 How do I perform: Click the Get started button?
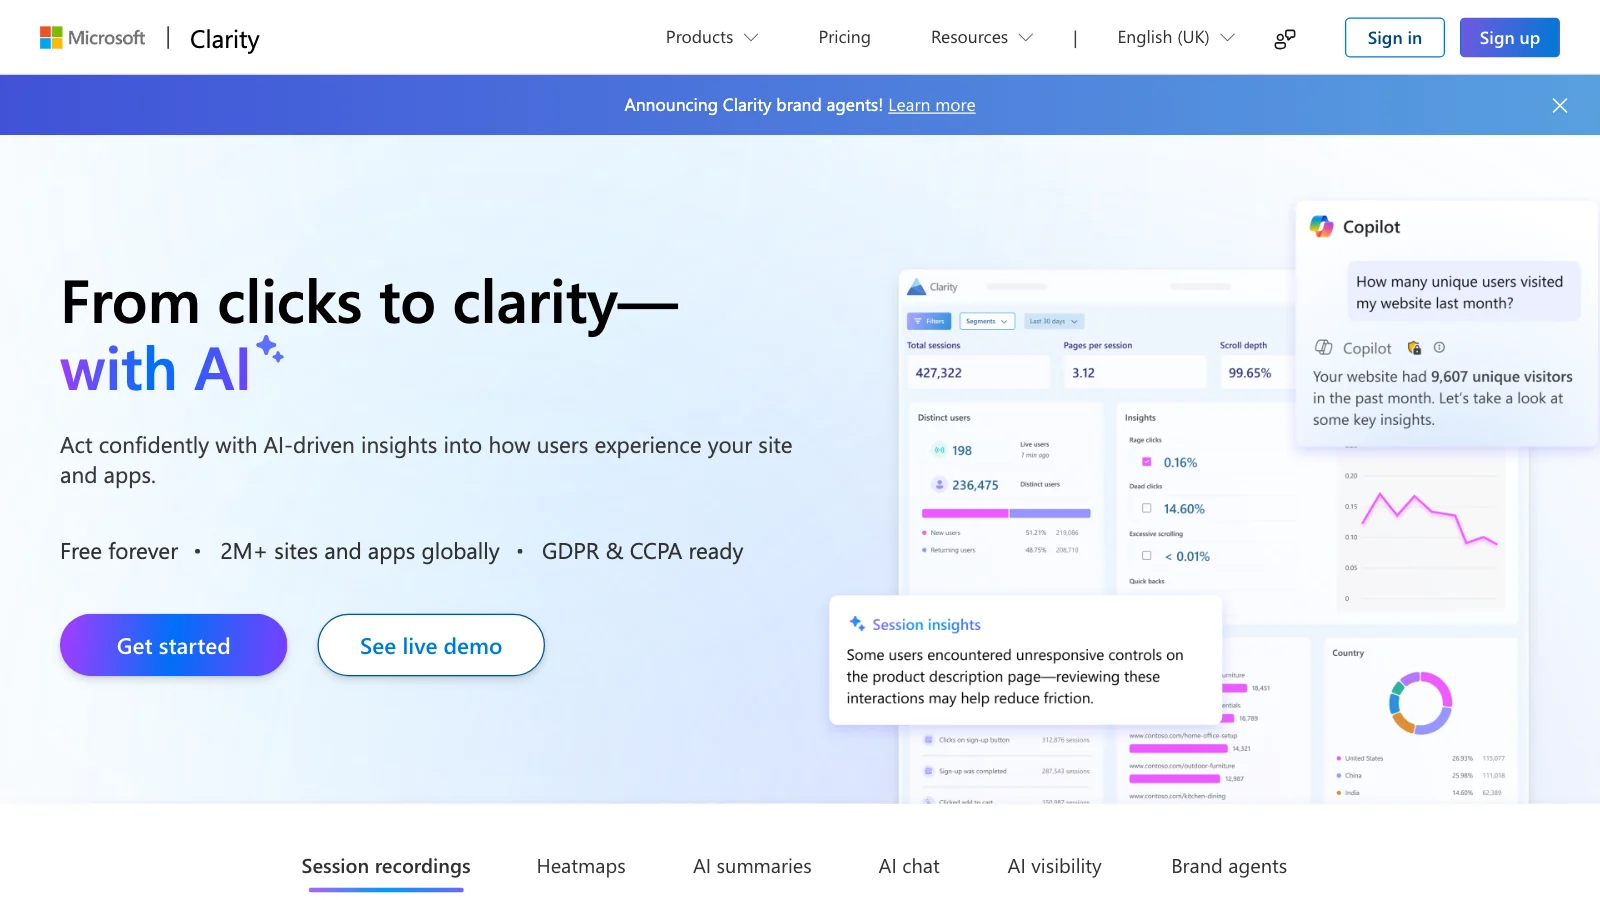(173, 645)
